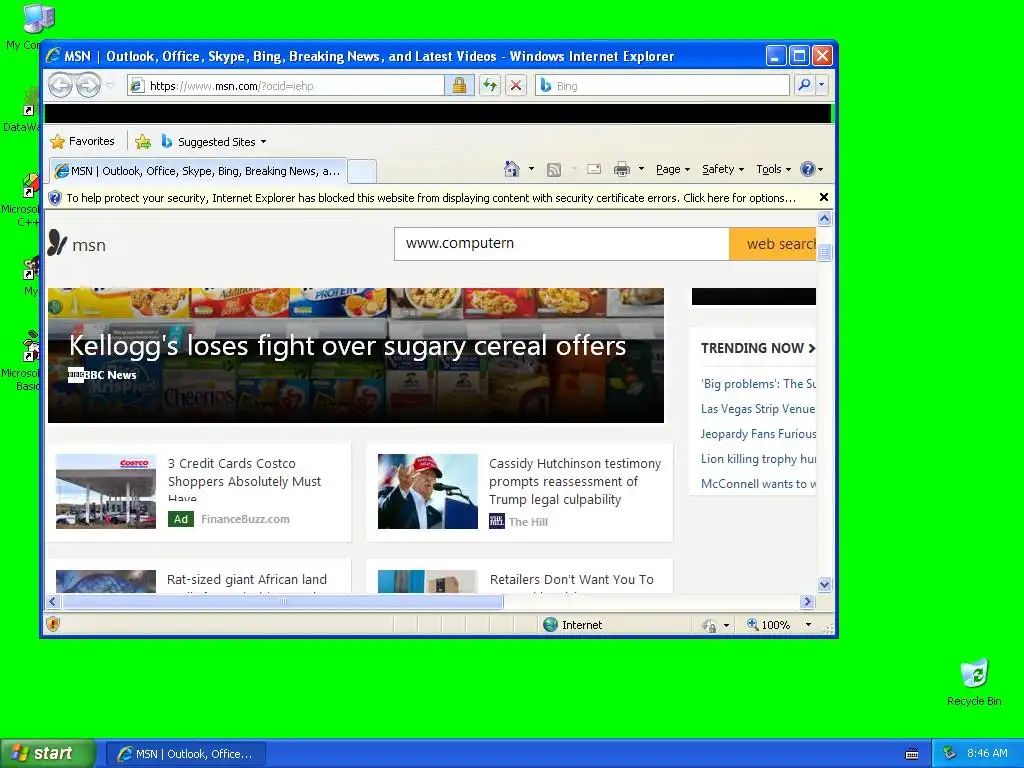The width and height of the screenshot is (1024, 768).
Task: Click the status bar shield icon
Action: point(53,624)
